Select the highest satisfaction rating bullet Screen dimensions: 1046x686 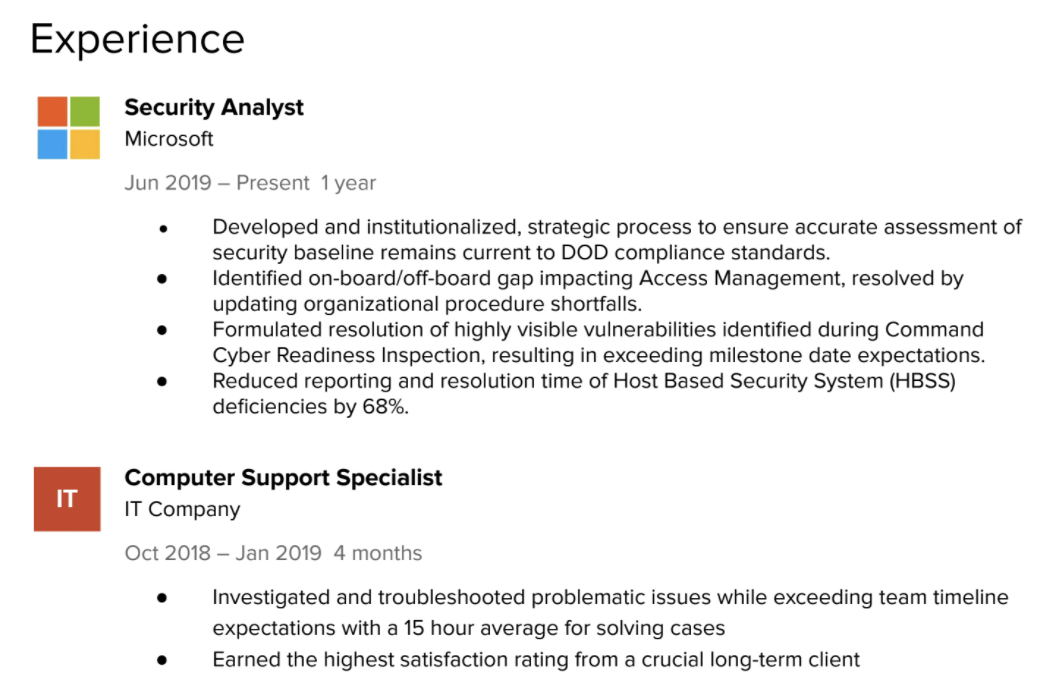(536, 660)
